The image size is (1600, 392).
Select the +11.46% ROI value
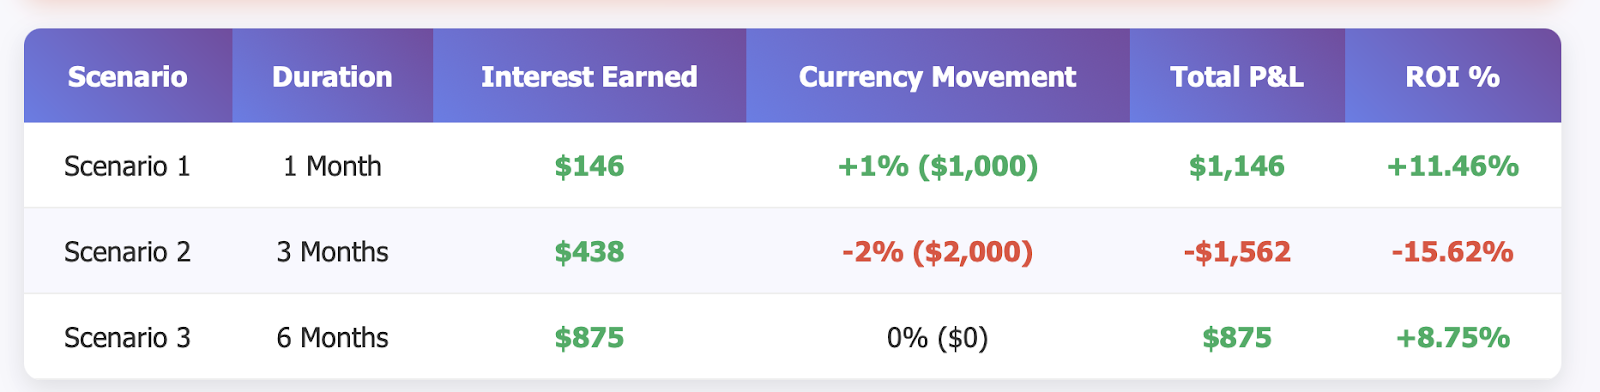click(x=1453, y=166)
